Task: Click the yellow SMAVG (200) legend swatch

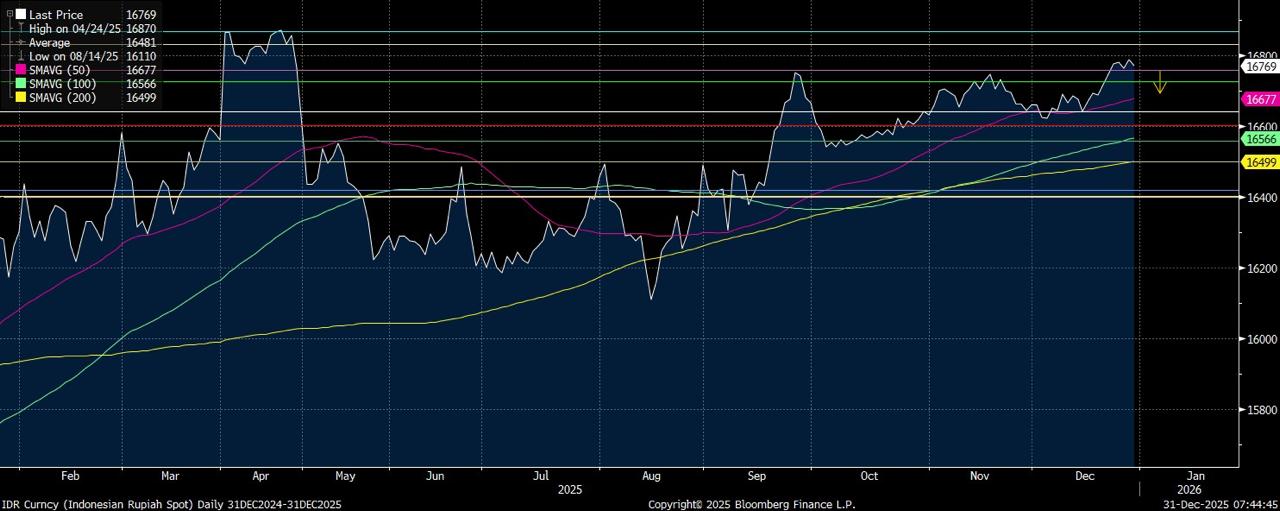Action: (20, 97)
